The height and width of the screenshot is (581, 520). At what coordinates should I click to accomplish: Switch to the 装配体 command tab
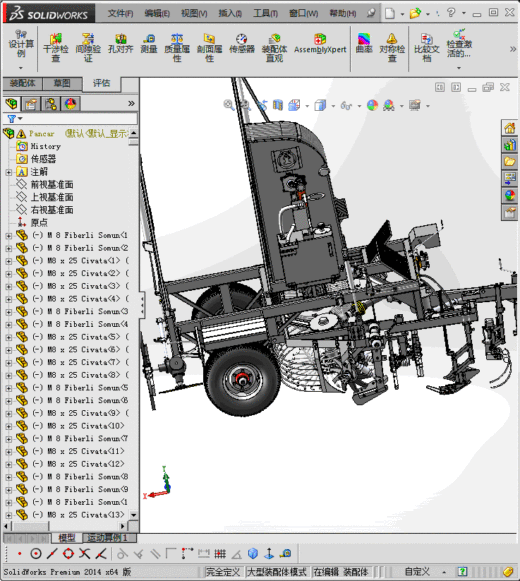point(22,83)
